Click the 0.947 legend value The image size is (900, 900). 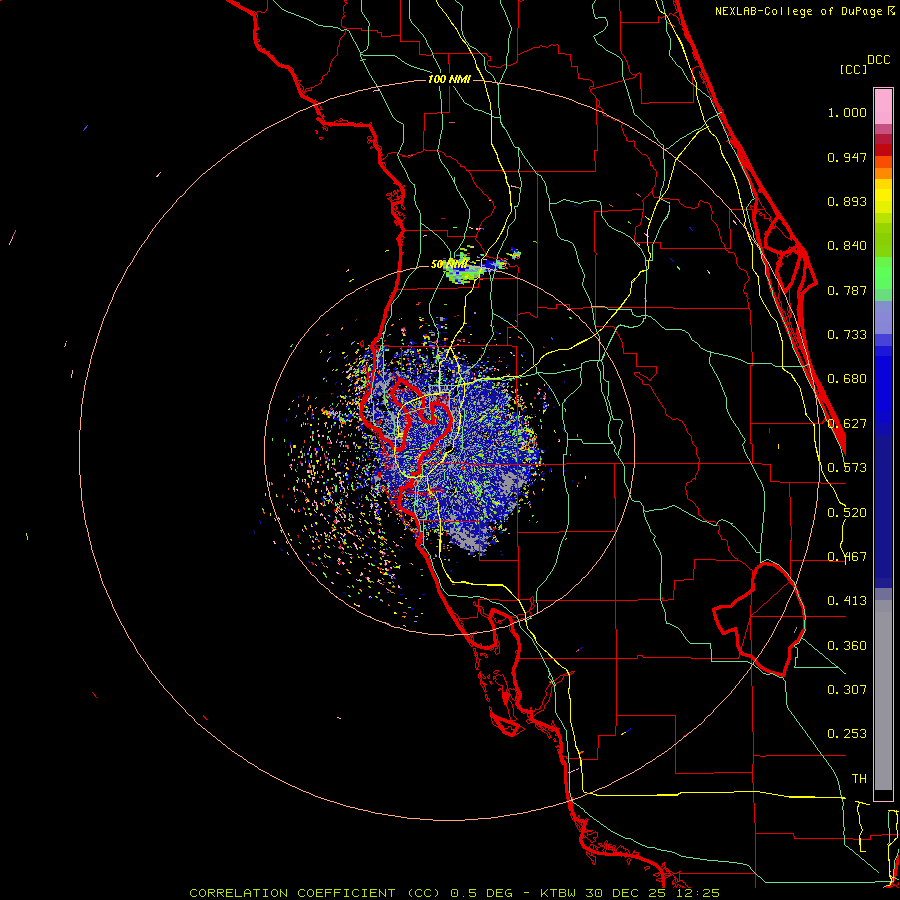pos(847,157)
